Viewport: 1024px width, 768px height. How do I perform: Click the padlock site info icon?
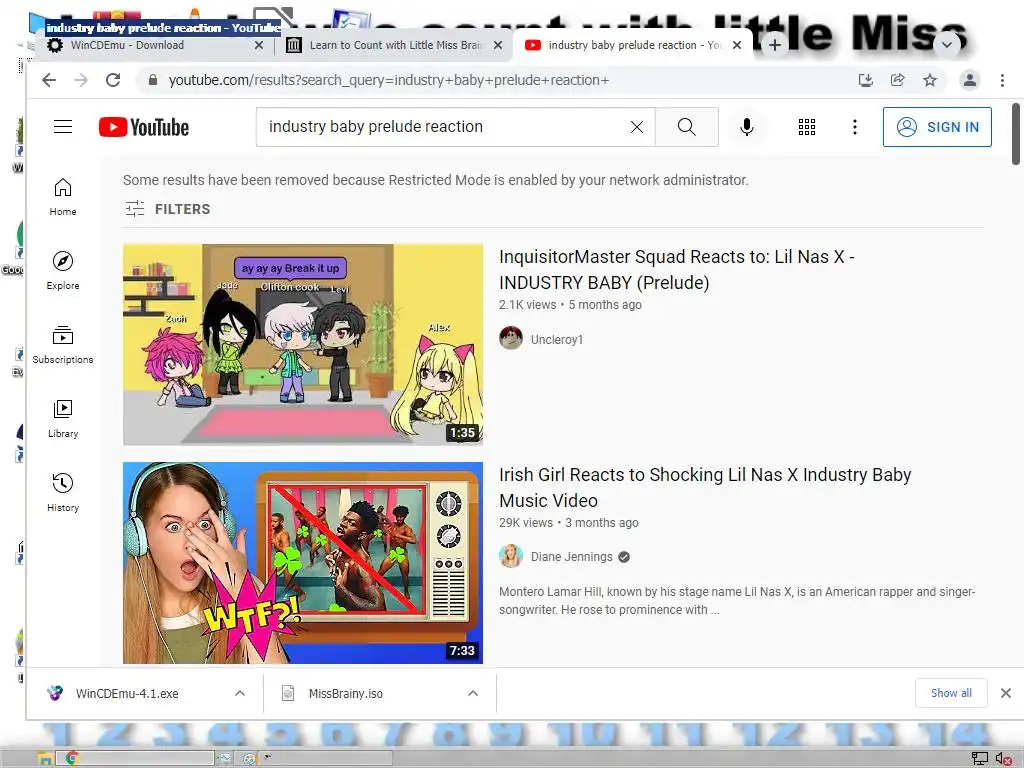153,80
